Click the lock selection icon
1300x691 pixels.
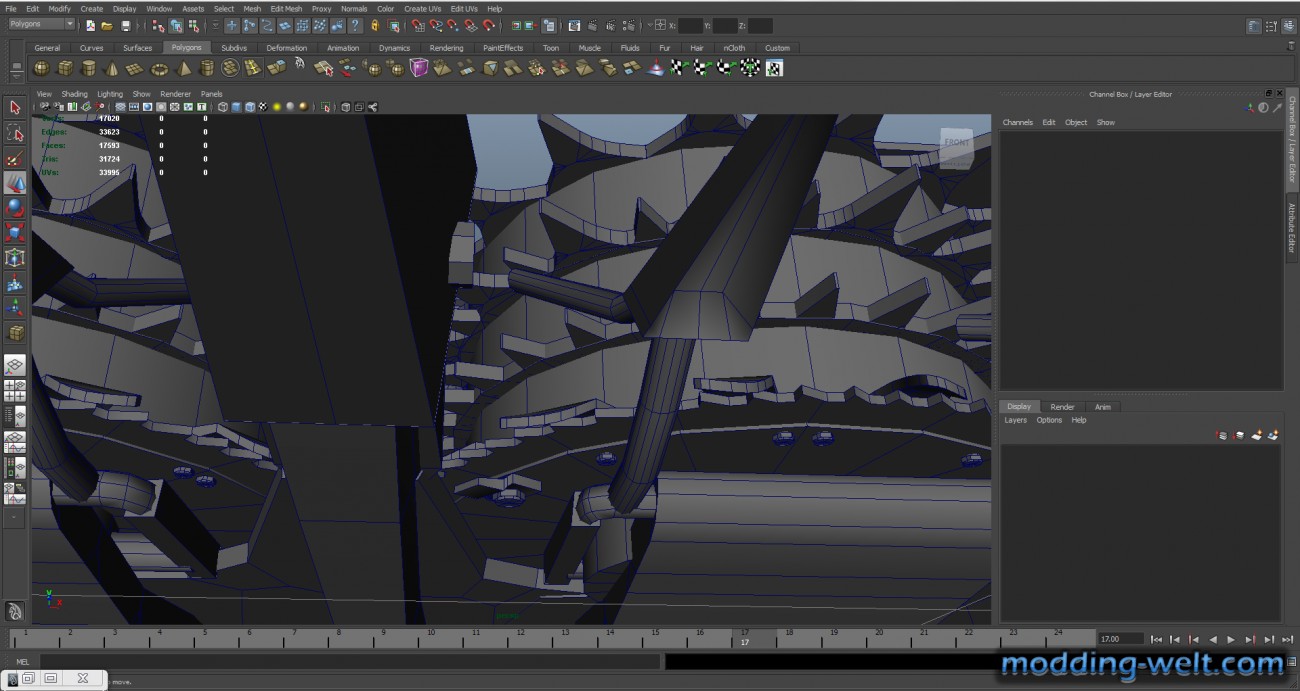pyautogui.click(x=375, y=25)
